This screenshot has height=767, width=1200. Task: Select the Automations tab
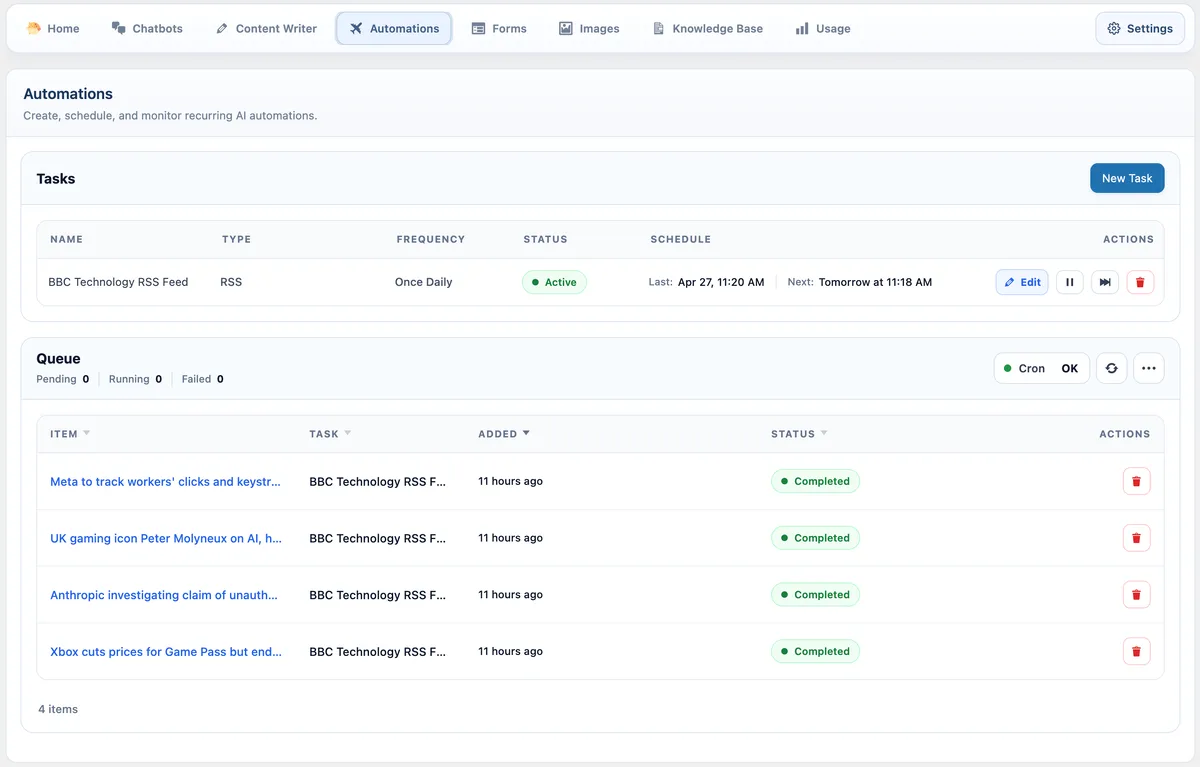click(394, 29)
